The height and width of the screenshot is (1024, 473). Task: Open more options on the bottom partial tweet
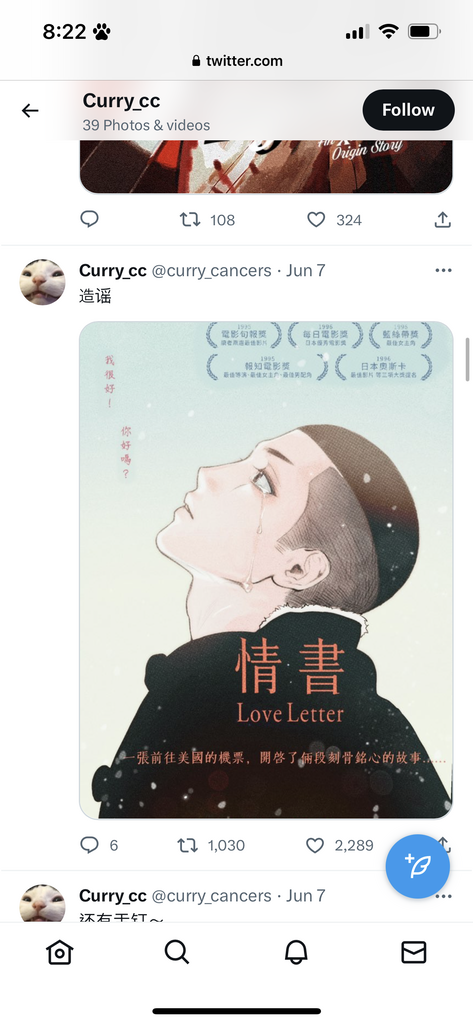444,896
